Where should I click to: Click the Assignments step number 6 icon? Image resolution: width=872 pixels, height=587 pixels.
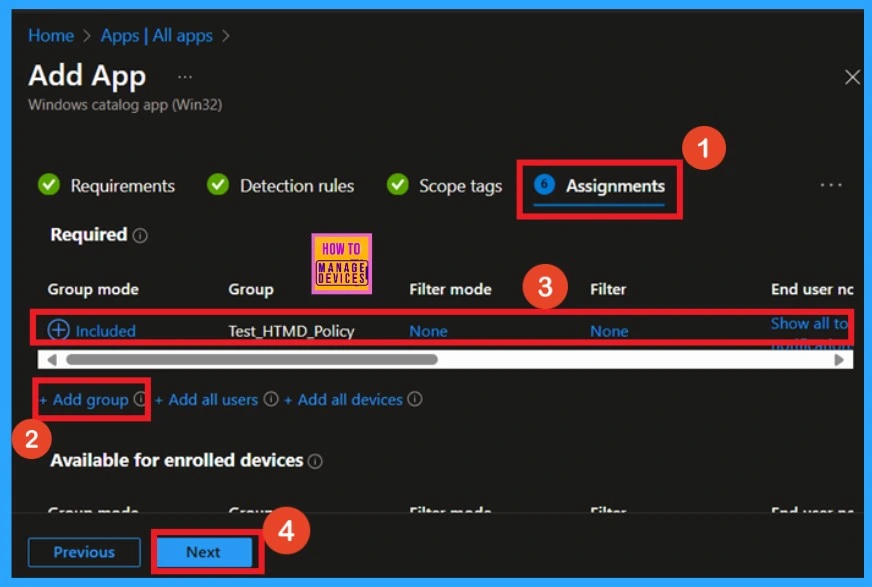(544, 184)
